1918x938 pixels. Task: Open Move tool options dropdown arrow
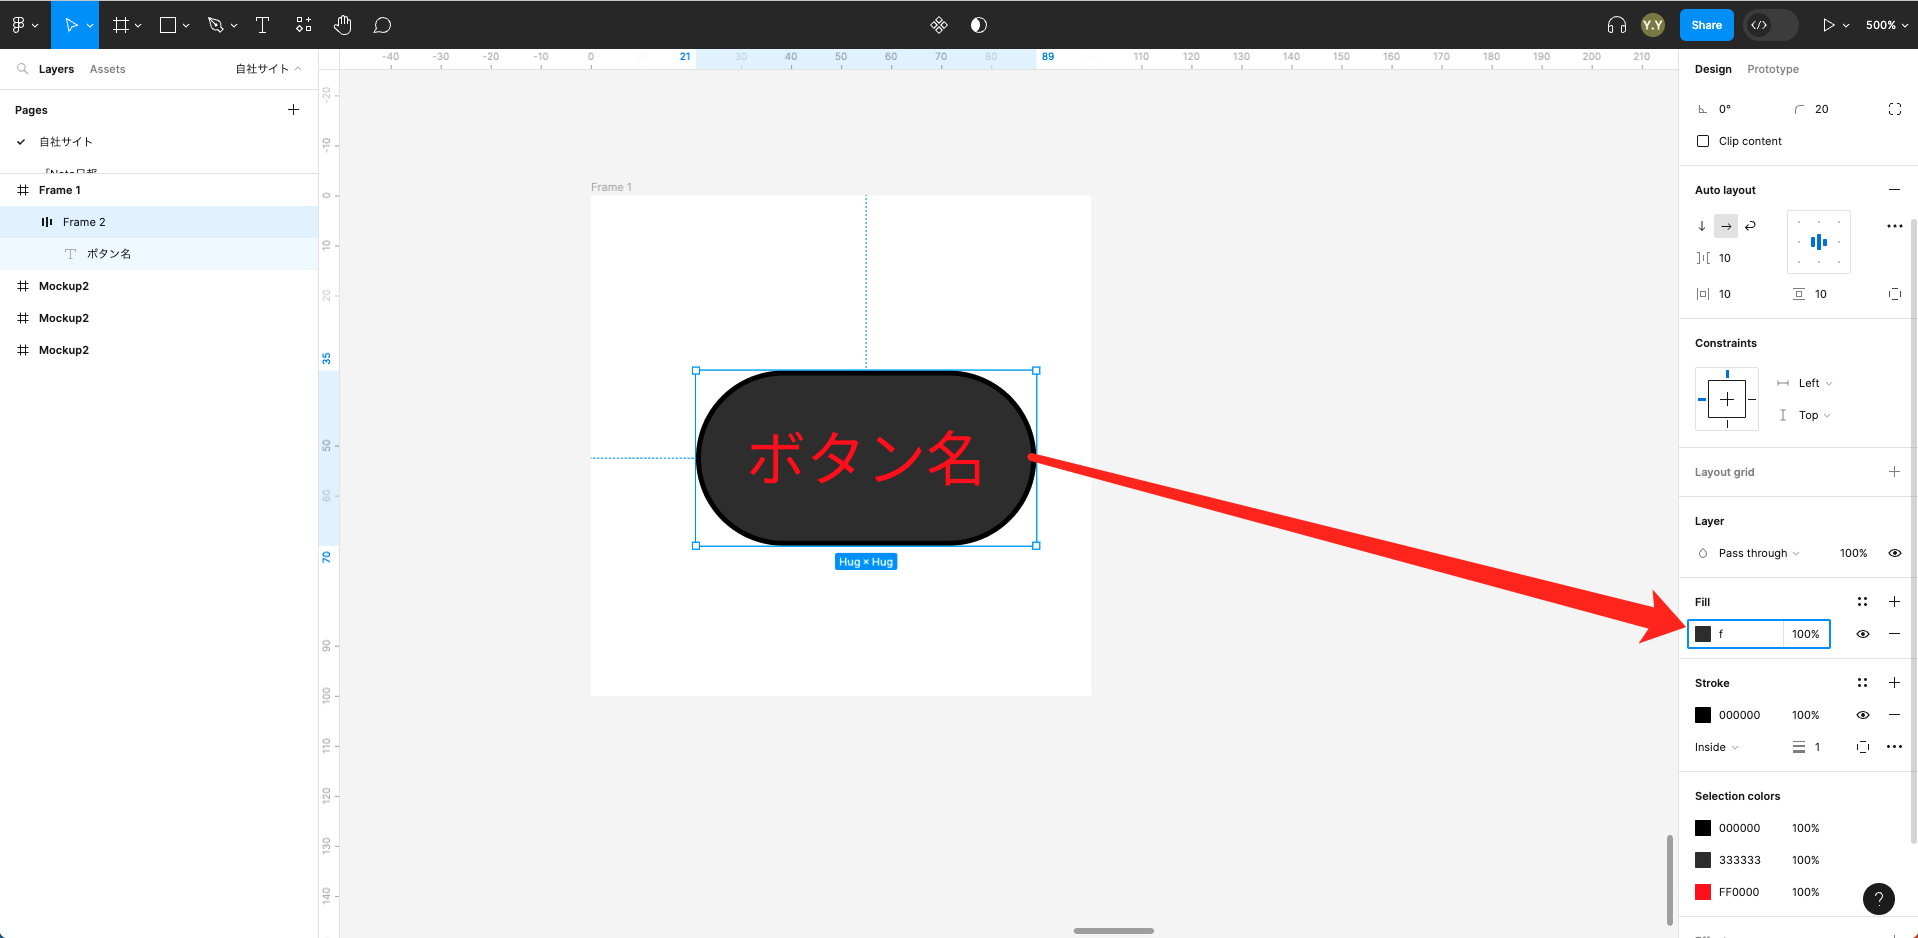click(90, 26)
